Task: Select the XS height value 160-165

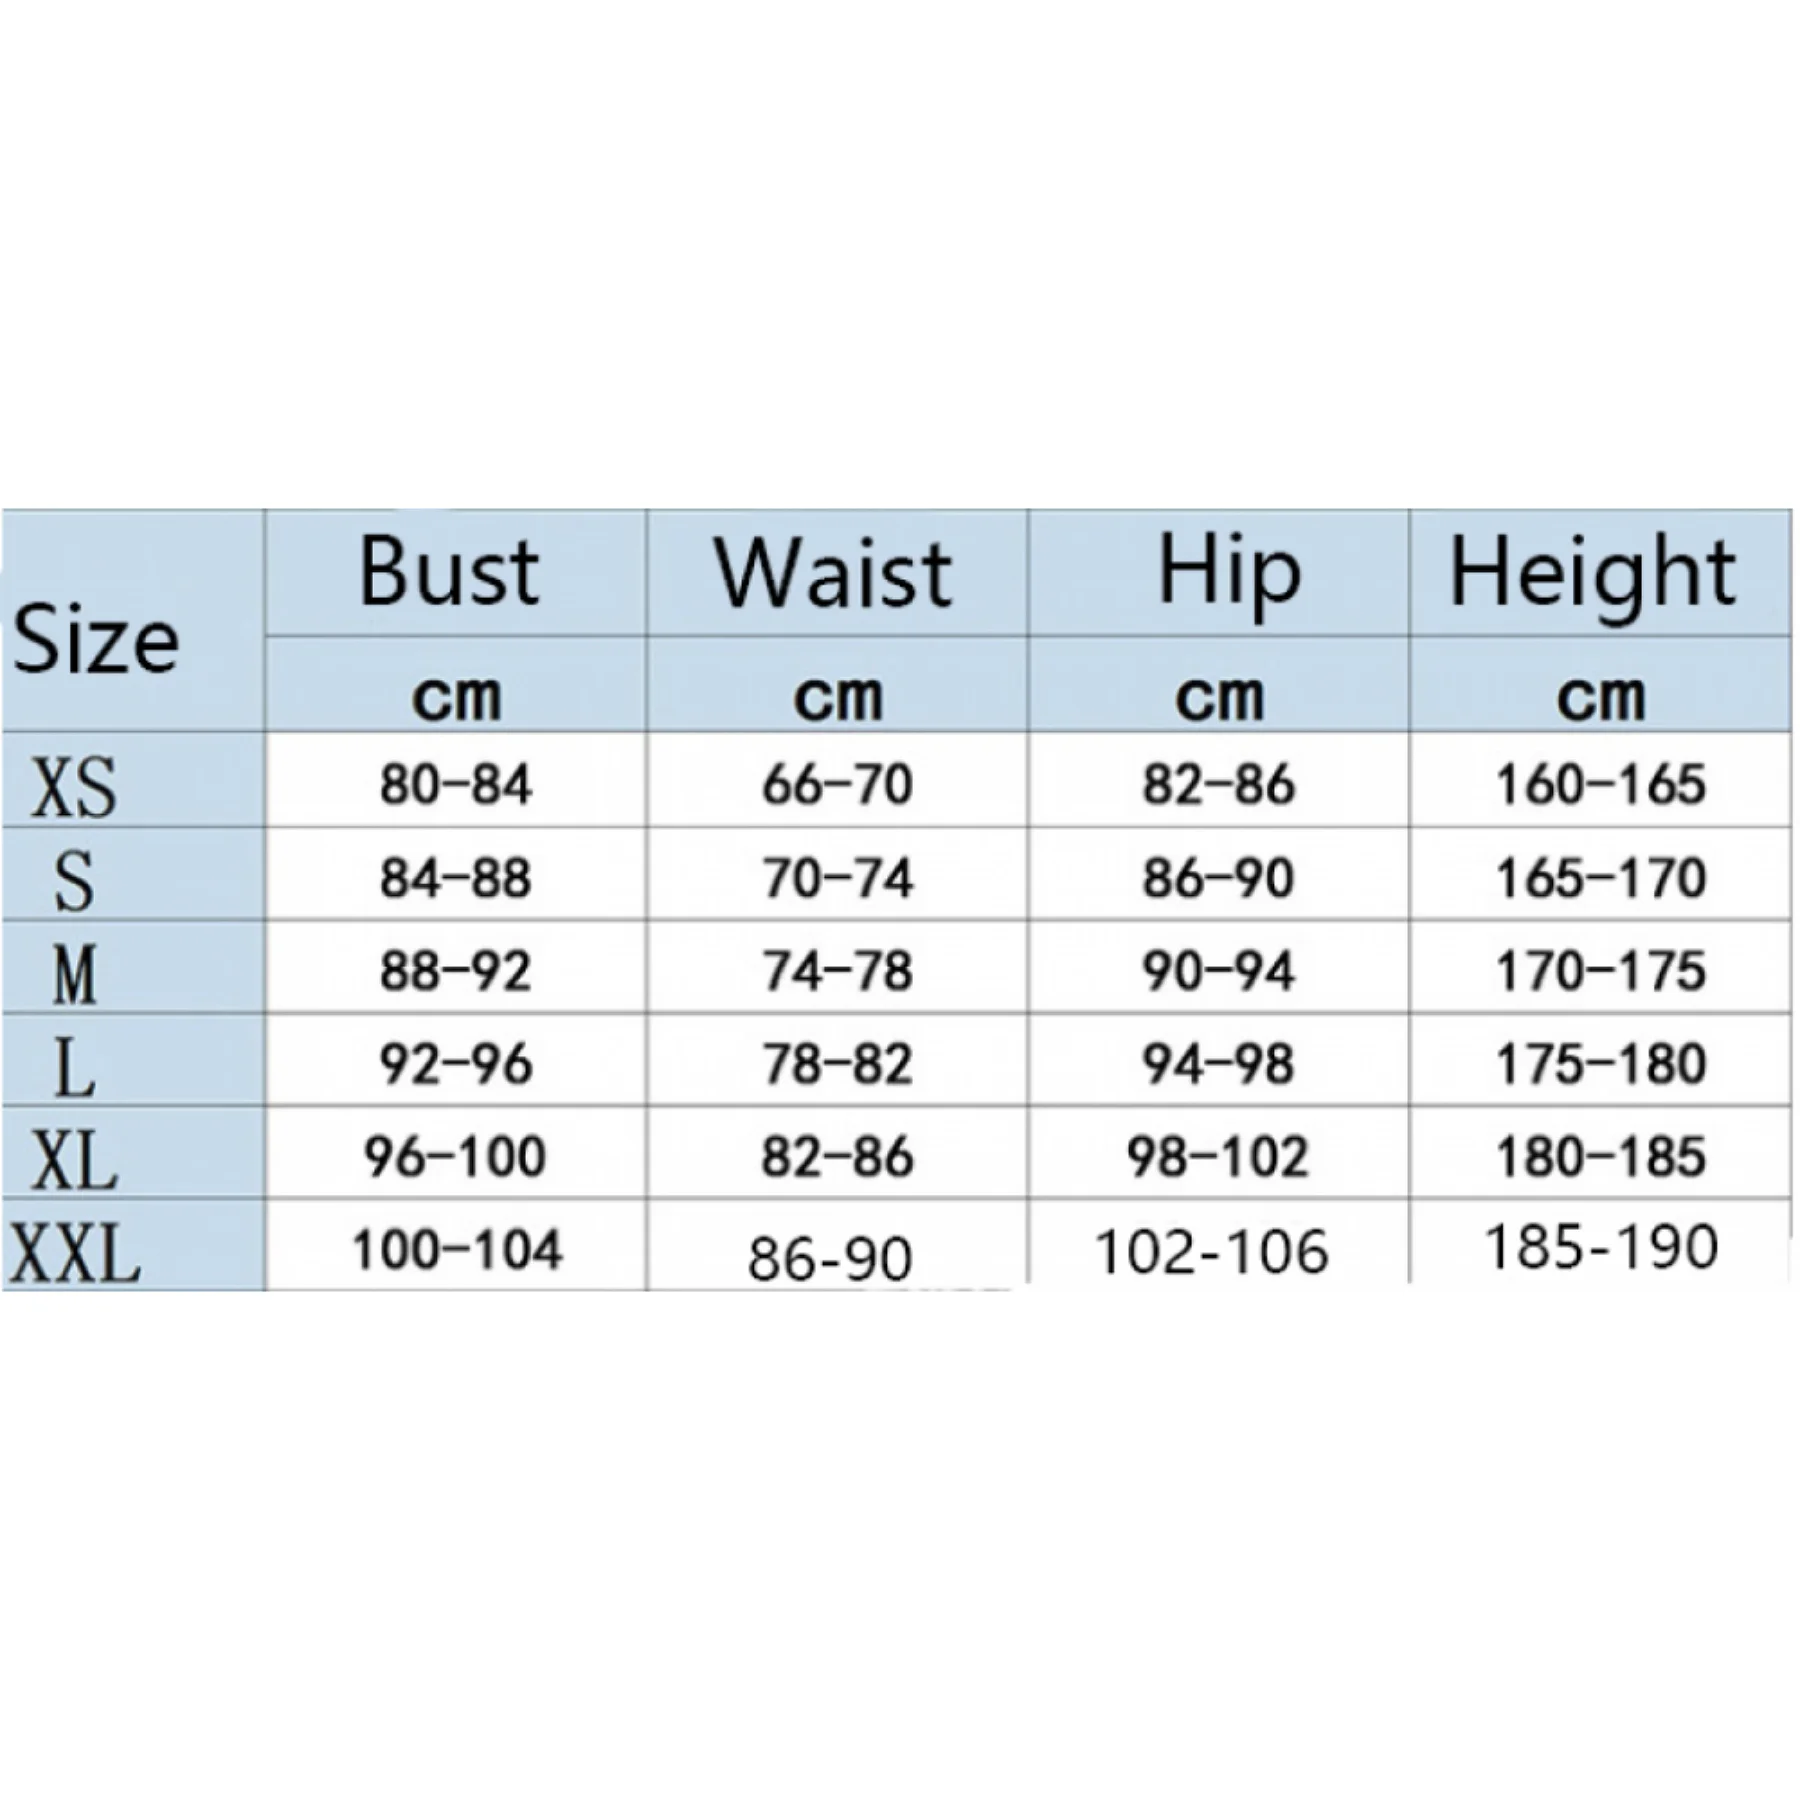Action: coord(1600,784)
